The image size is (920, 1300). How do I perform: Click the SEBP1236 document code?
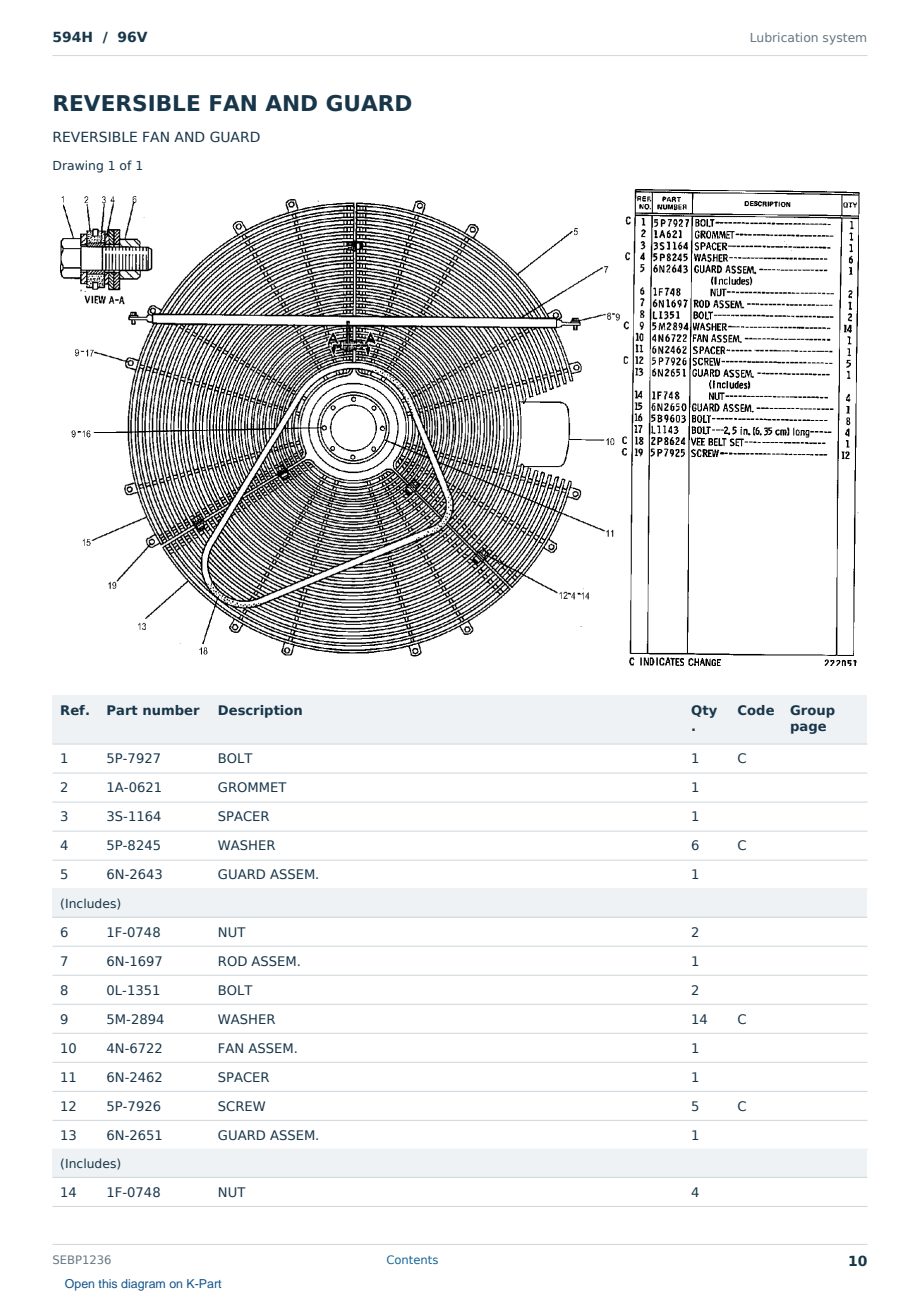coord(82,1260)
